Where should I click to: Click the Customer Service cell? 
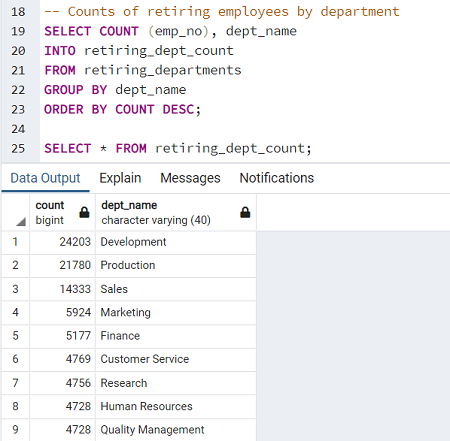pos(176,359)
